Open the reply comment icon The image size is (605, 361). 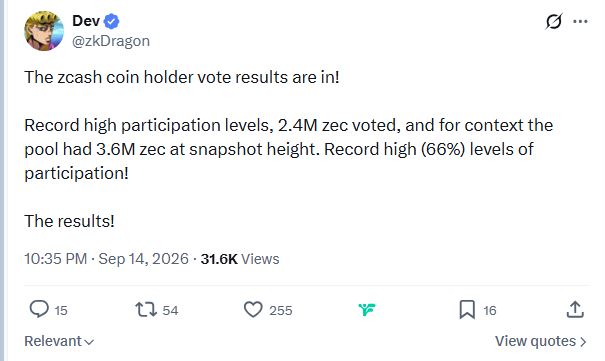39,309
